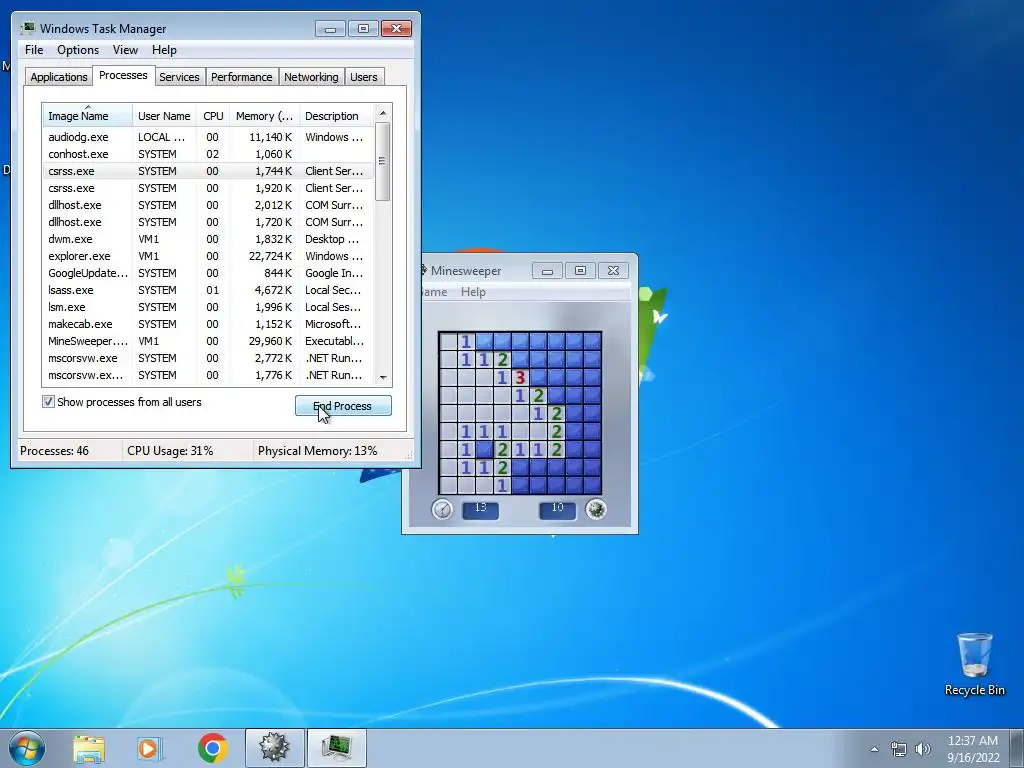Image resolution: width=1024 pixels, height=768 pixels.
Task: Select the Task Manager taskbar button
Action: [x=337, y=748]
